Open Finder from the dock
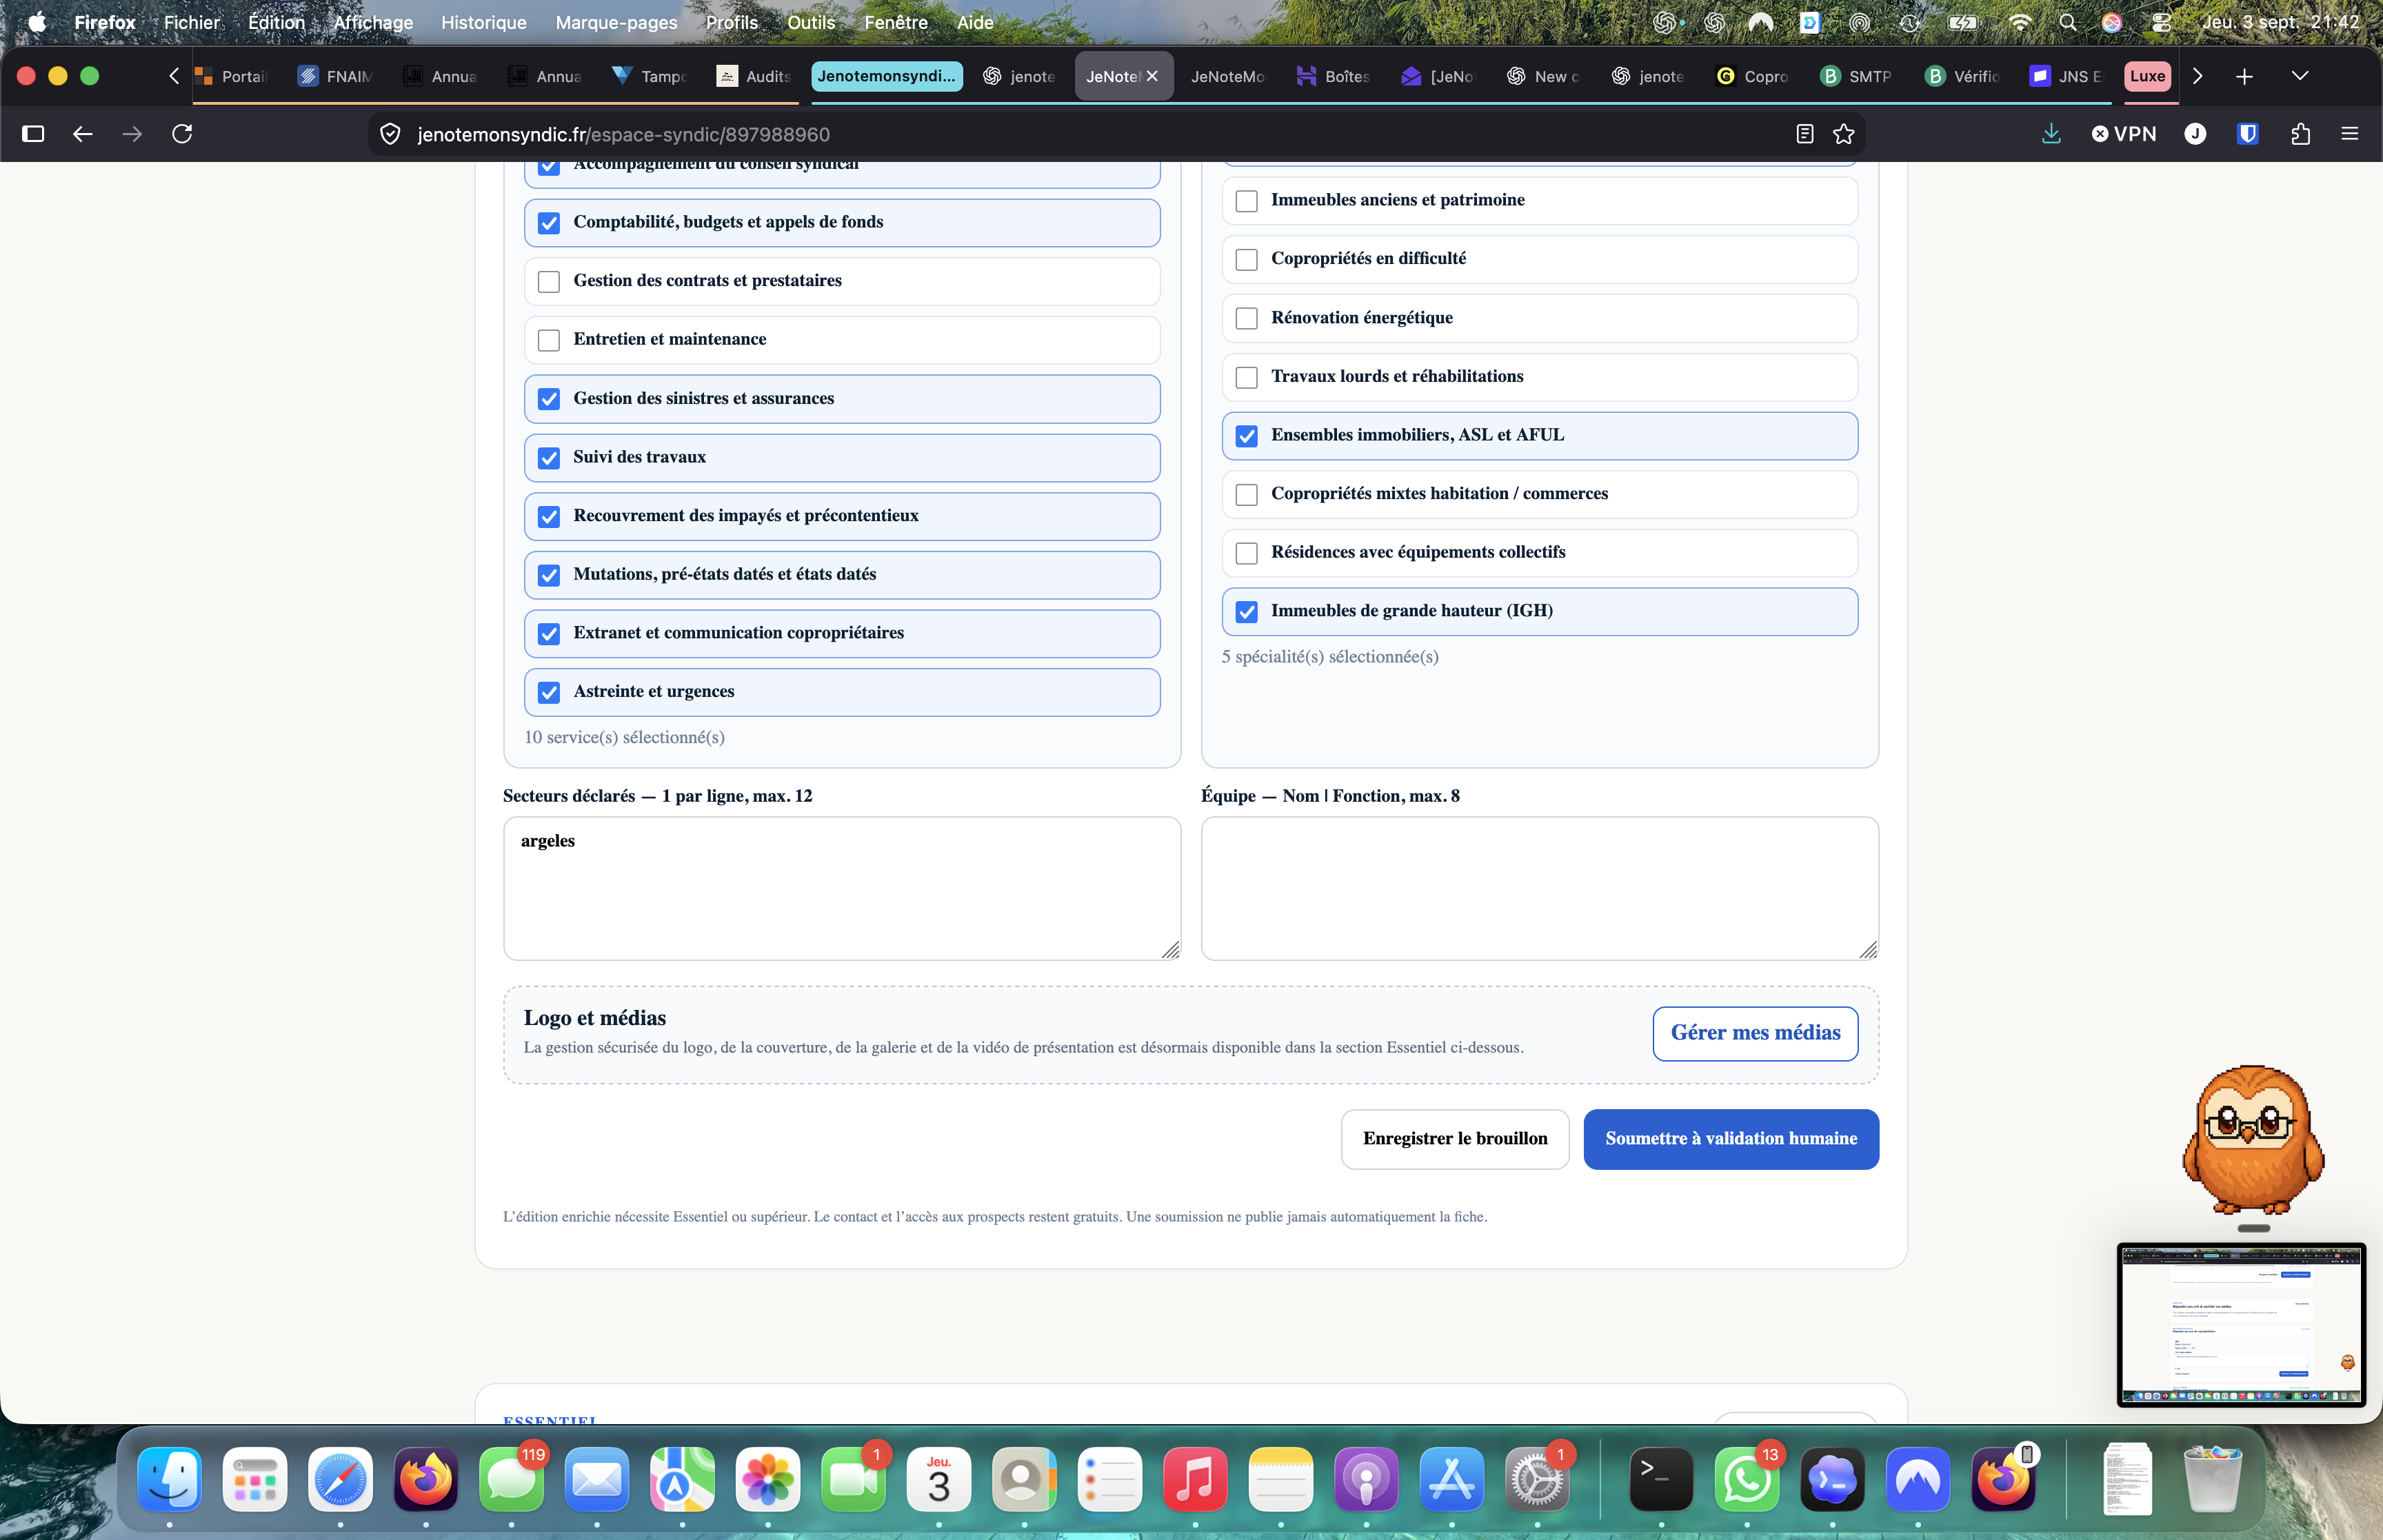 pos(170,1479)
